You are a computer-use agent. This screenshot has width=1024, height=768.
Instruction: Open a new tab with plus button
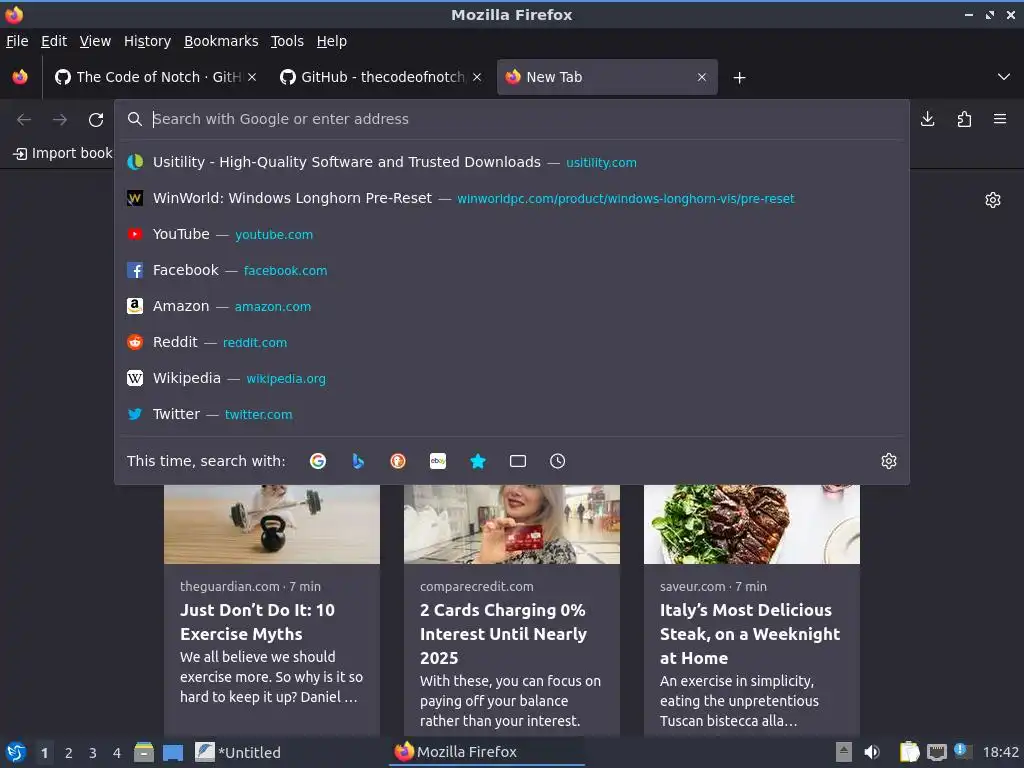pos(739,78)
